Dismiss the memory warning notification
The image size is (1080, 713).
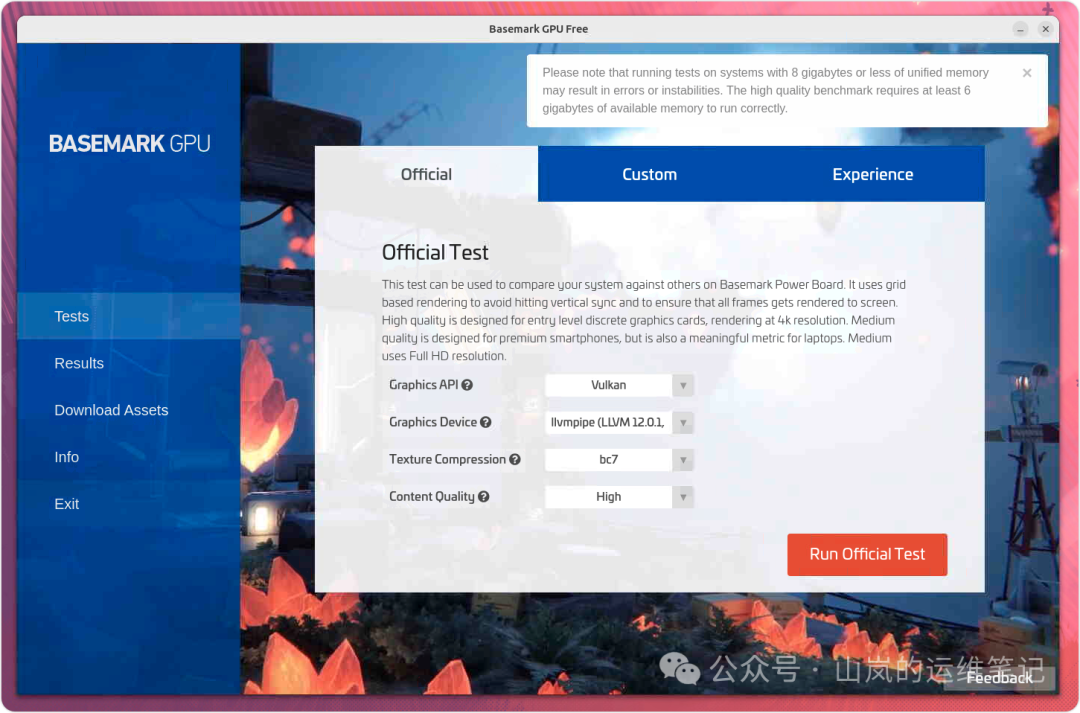tap(1027, 73)
